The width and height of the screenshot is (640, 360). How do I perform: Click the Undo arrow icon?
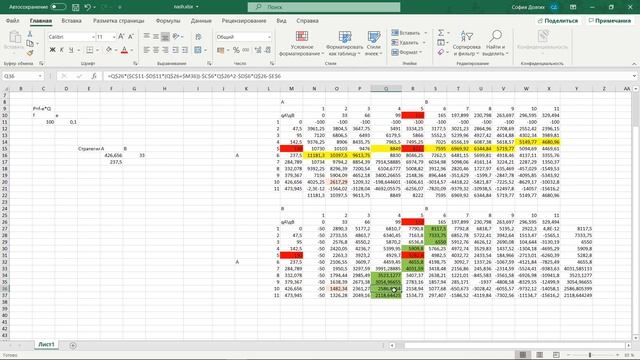click(x=87, y=7)
